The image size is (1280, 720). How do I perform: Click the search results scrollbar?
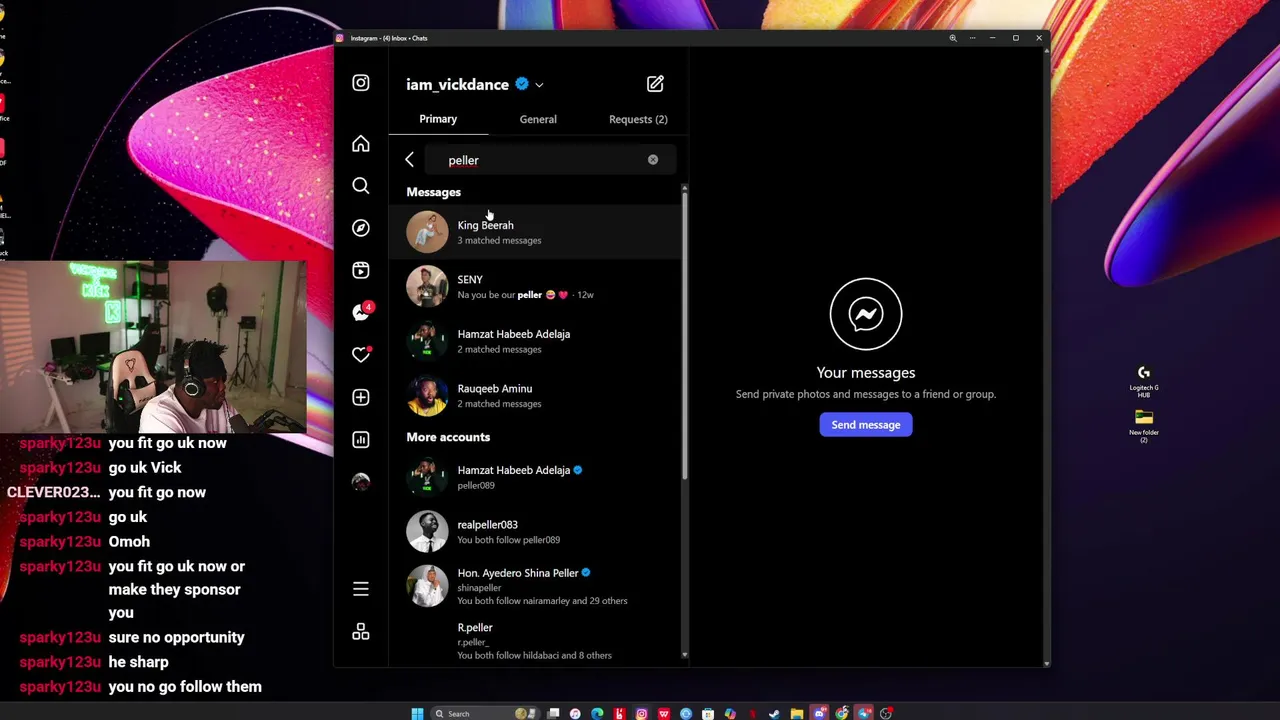coord(684,335)
